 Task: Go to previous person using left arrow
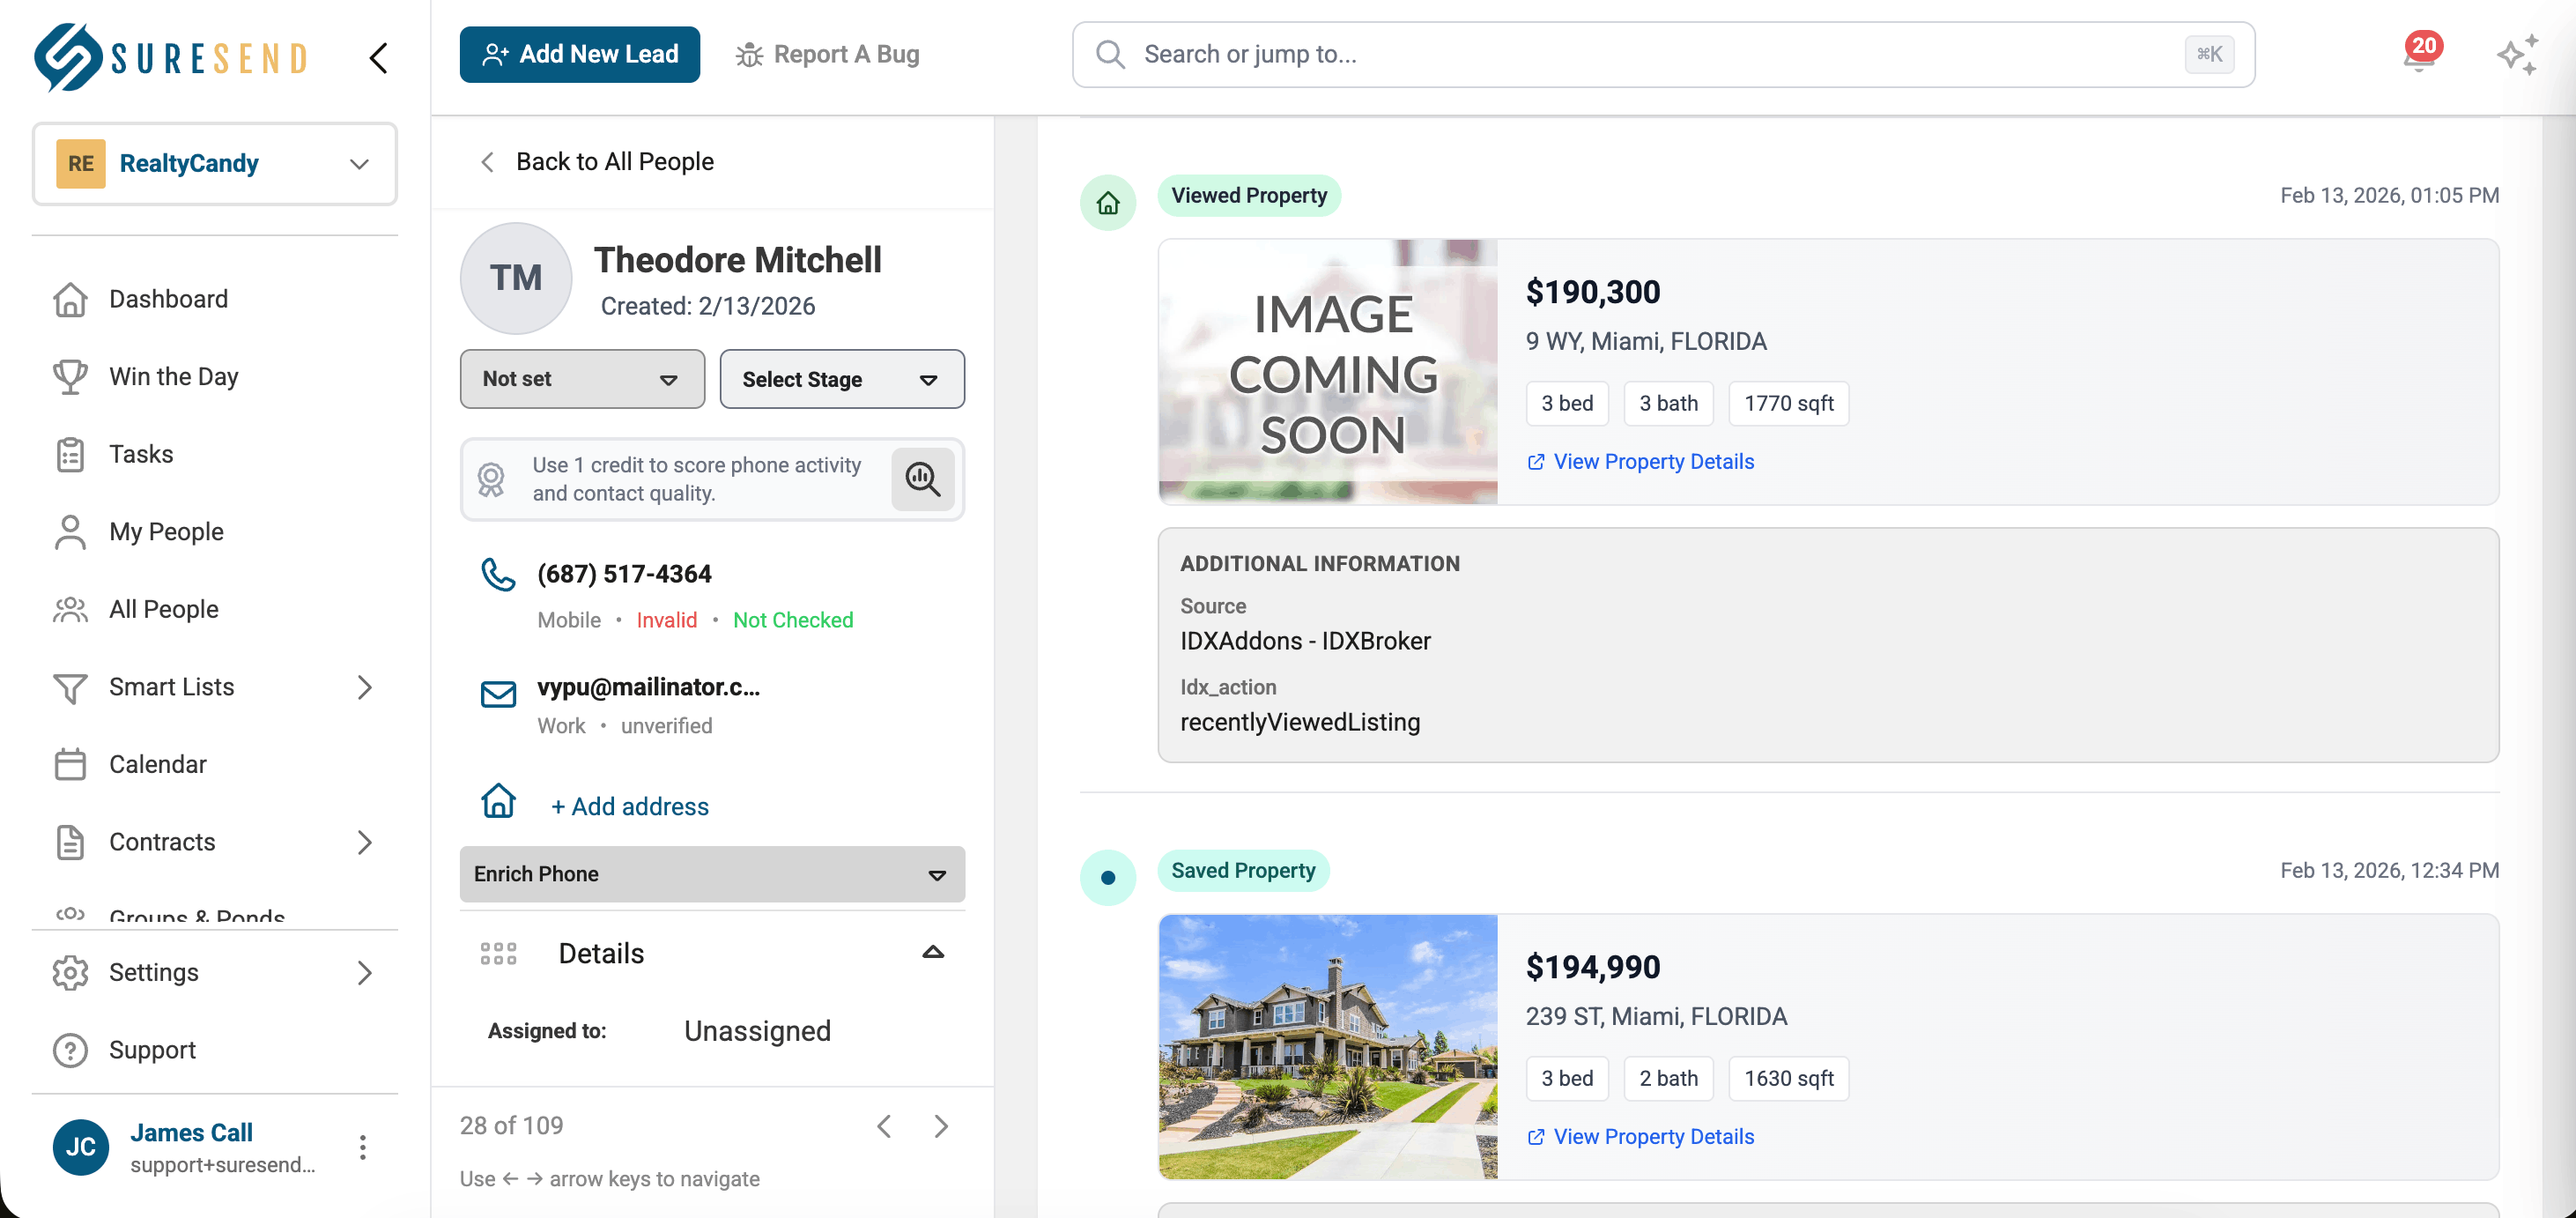pyautogui.click(x=884, y=1126)
